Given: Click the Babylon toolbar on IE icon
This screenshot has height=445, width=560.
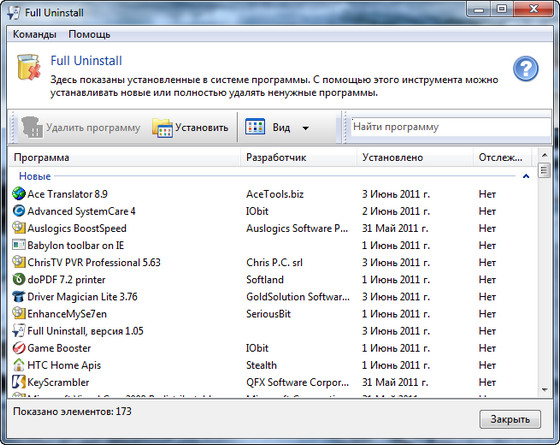Looking at the screenshot, I should point(19,245).
